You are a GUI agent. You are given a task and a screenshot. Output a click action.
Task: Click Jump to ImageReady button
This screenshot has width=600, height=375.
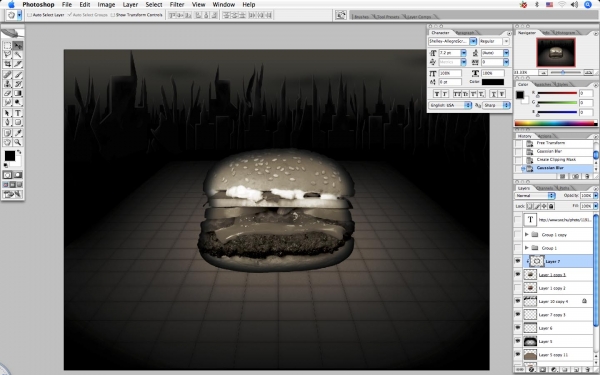[13, 194]
